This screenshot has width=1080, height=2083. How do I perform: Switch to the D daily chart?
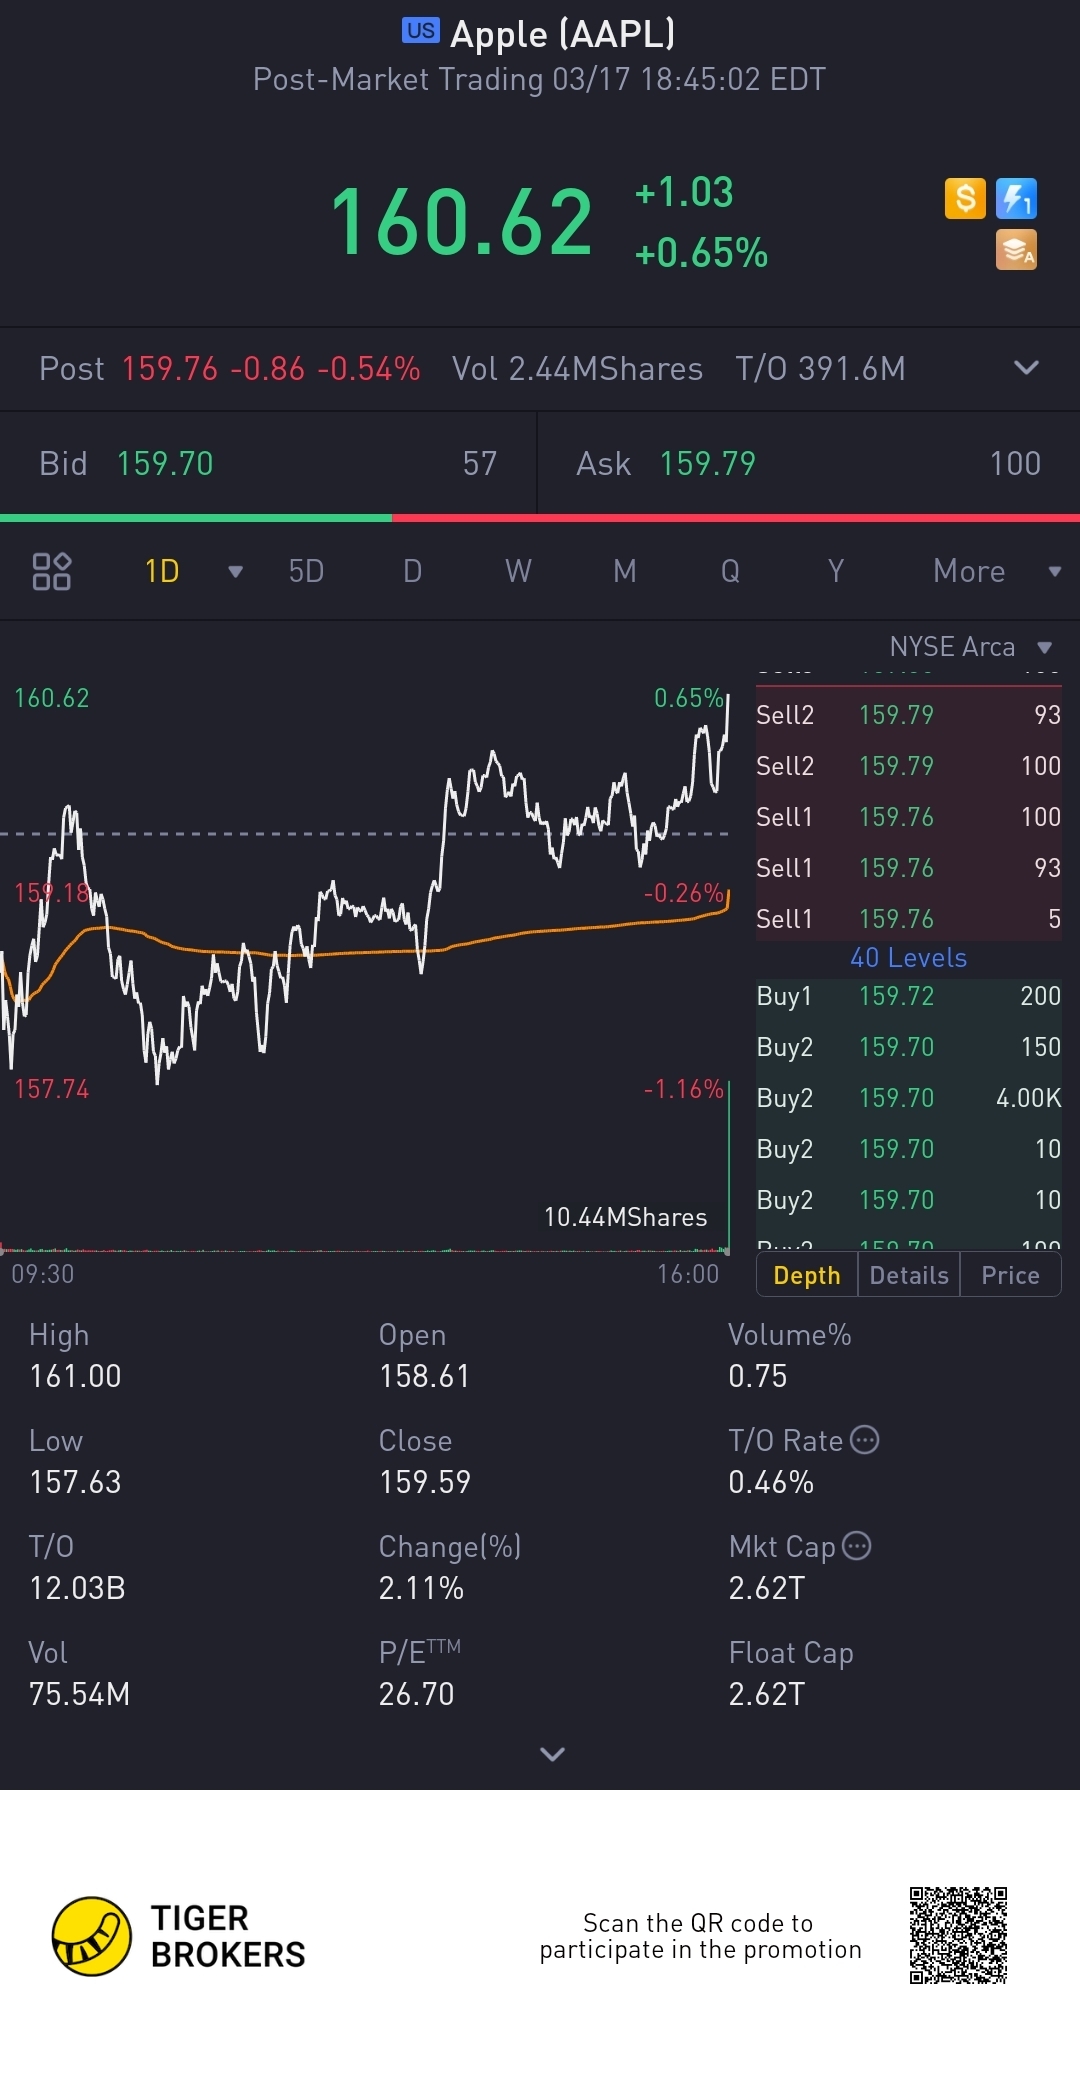point(412,571)
